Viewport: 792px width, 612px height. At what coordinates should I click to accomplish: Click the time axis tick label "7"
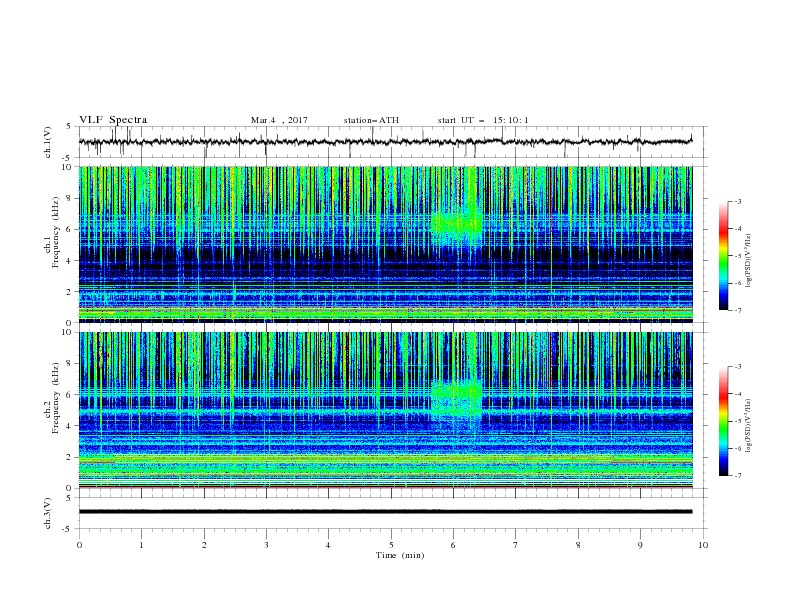[x=516, y=545]
